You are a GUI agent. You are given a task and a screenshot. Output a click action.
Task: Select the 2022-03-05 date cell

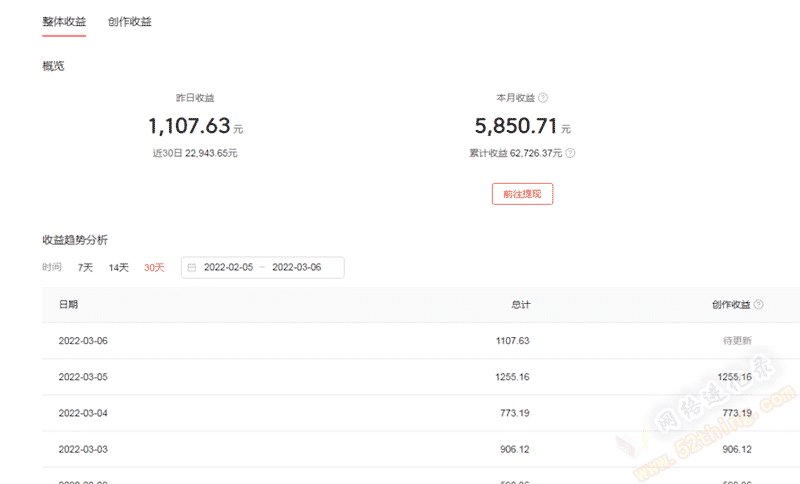83,377
